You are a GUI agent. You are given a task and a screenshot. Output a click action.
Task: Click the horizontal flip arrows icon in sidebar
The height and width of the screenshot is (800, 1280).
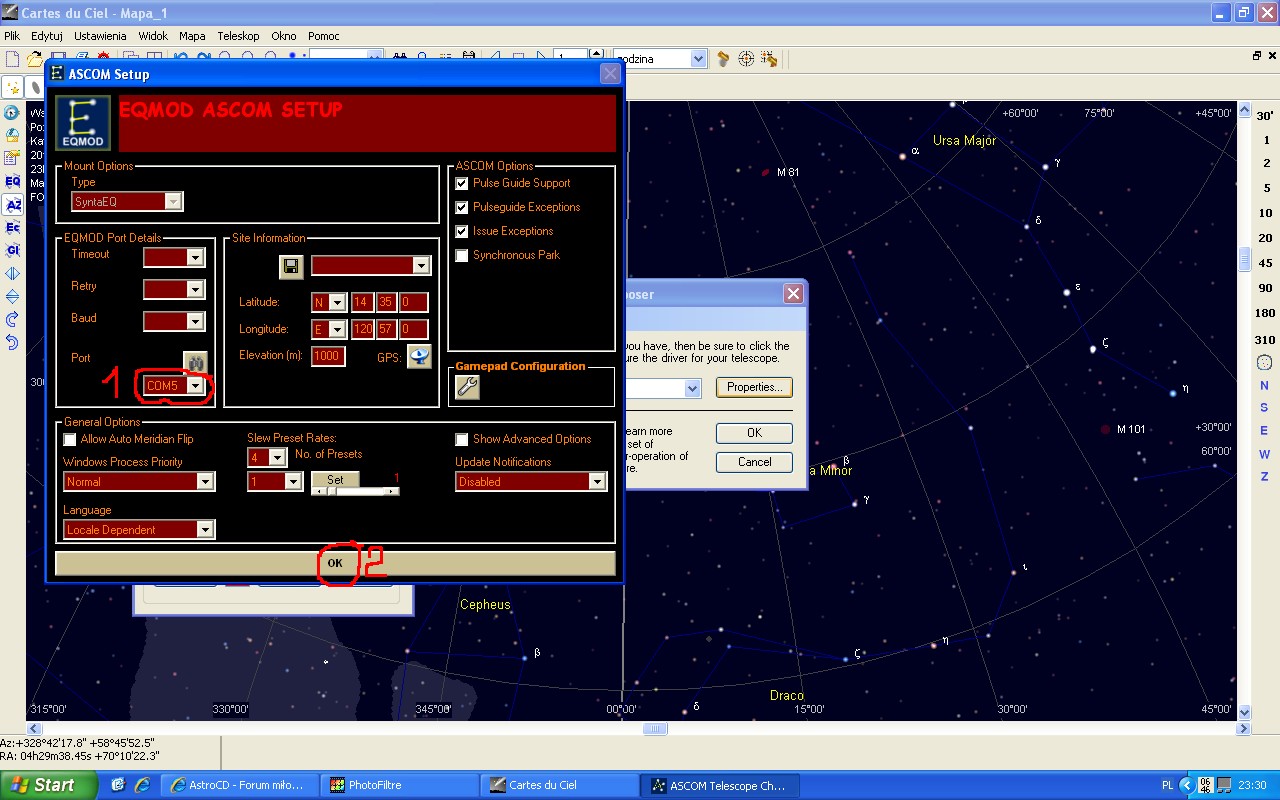click(x=13, y=273)
